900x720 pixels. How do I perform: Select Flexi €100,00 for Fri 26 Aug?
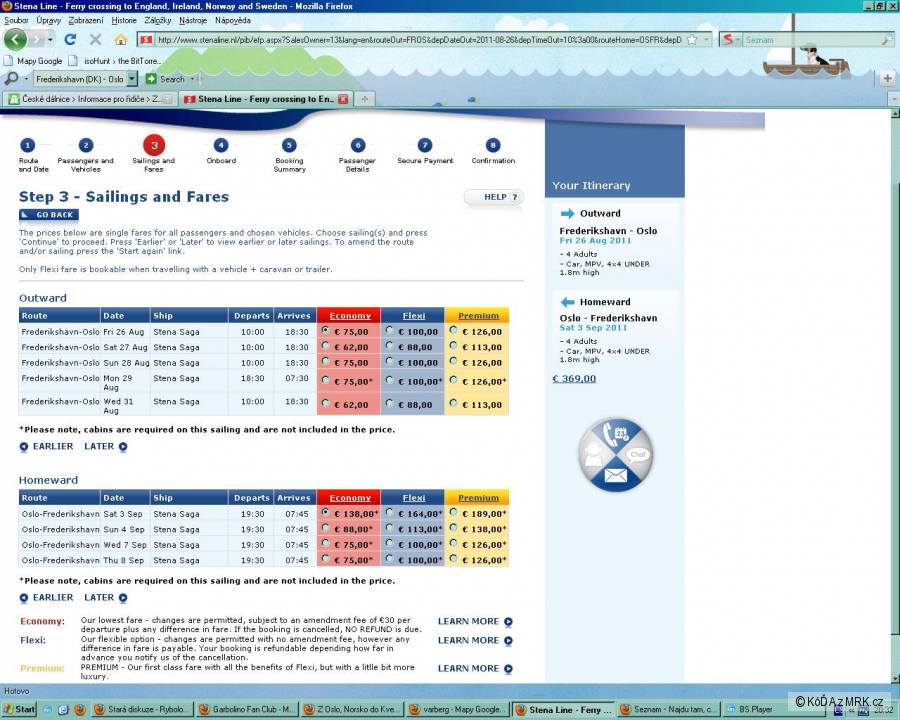[390, 330]
